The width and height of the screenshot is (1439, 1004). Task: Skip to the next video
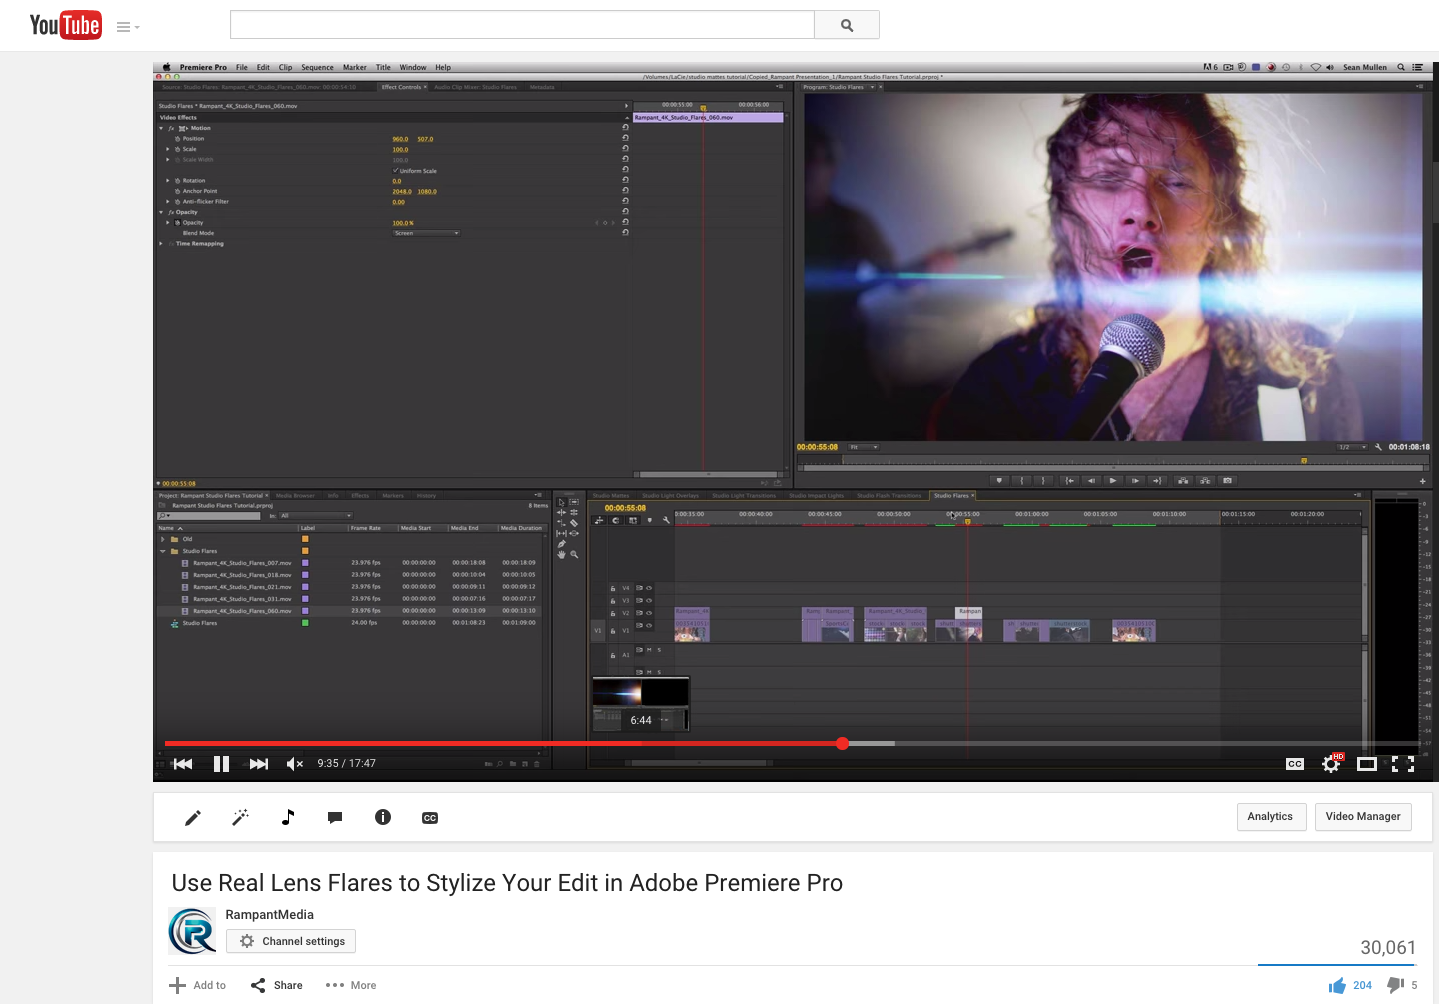click(259, 764)
